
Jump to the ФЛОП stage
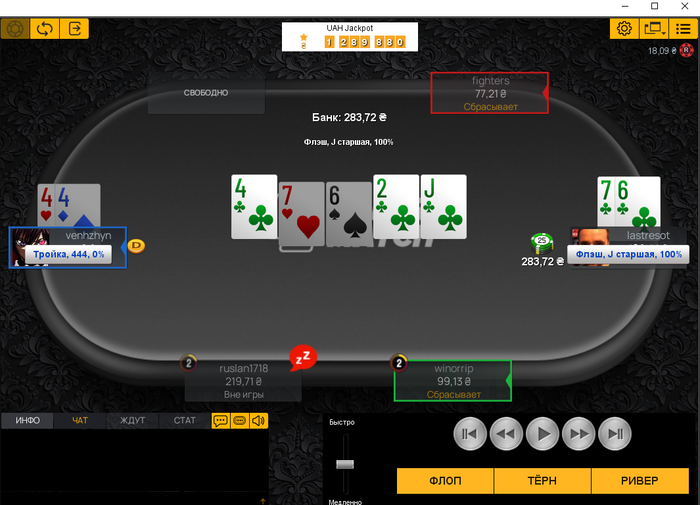click(445, 481)
